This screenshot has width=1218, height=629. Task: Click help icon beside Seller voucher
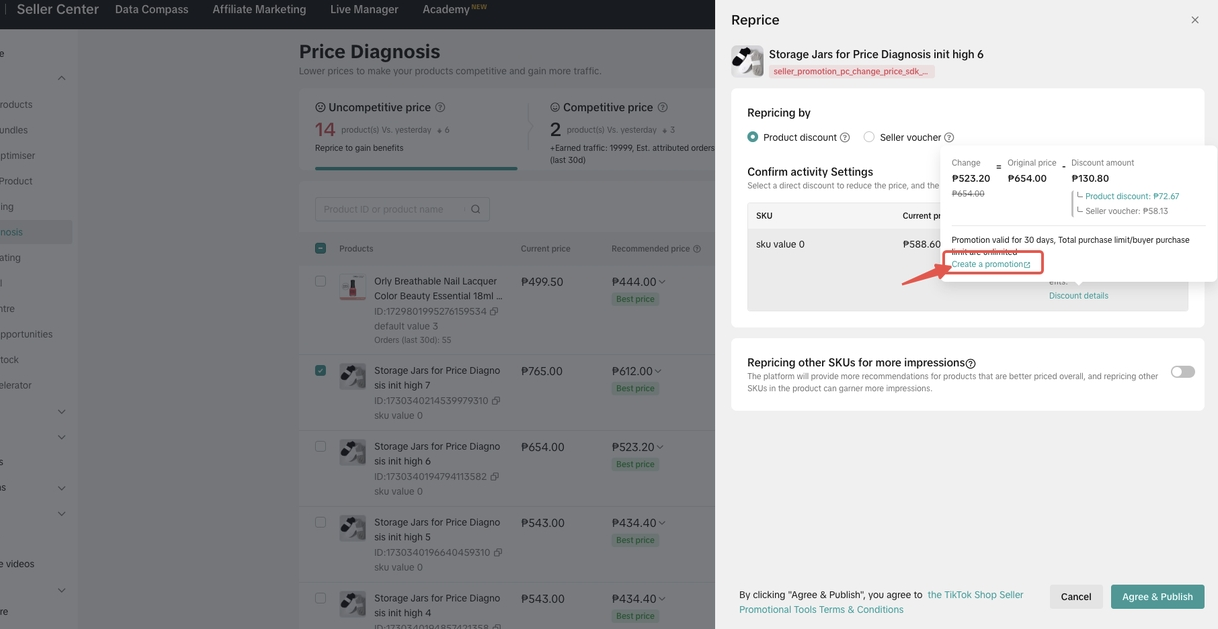(949, 138)
